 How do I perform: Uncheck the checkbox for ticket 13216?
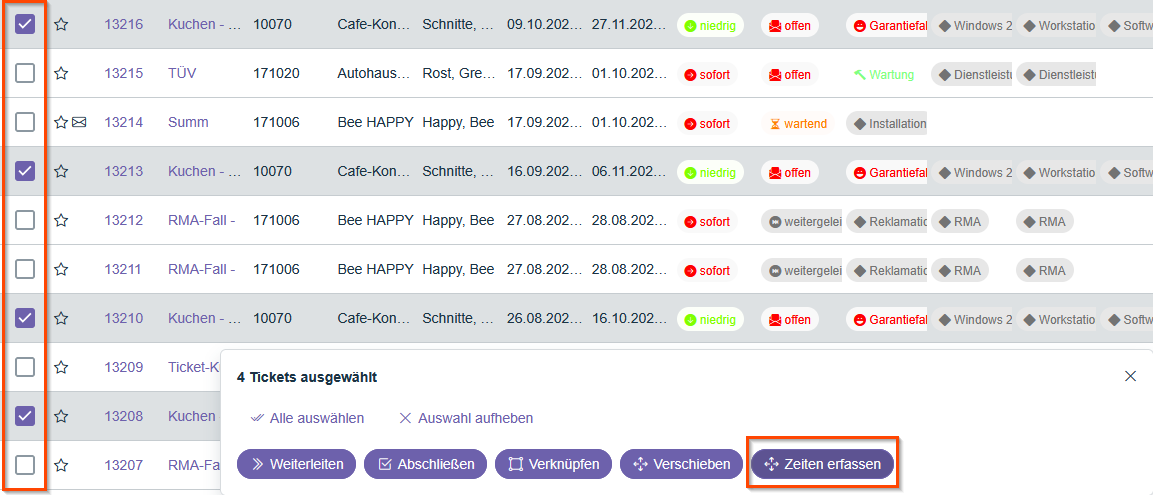[x=25, y=24]
